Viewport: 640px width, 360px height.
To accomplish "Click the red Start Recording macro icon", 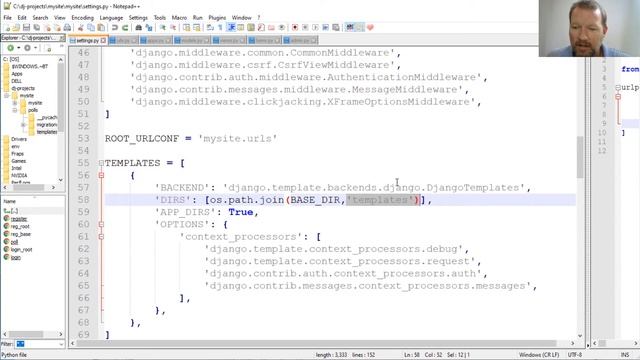I will point(295,28).
